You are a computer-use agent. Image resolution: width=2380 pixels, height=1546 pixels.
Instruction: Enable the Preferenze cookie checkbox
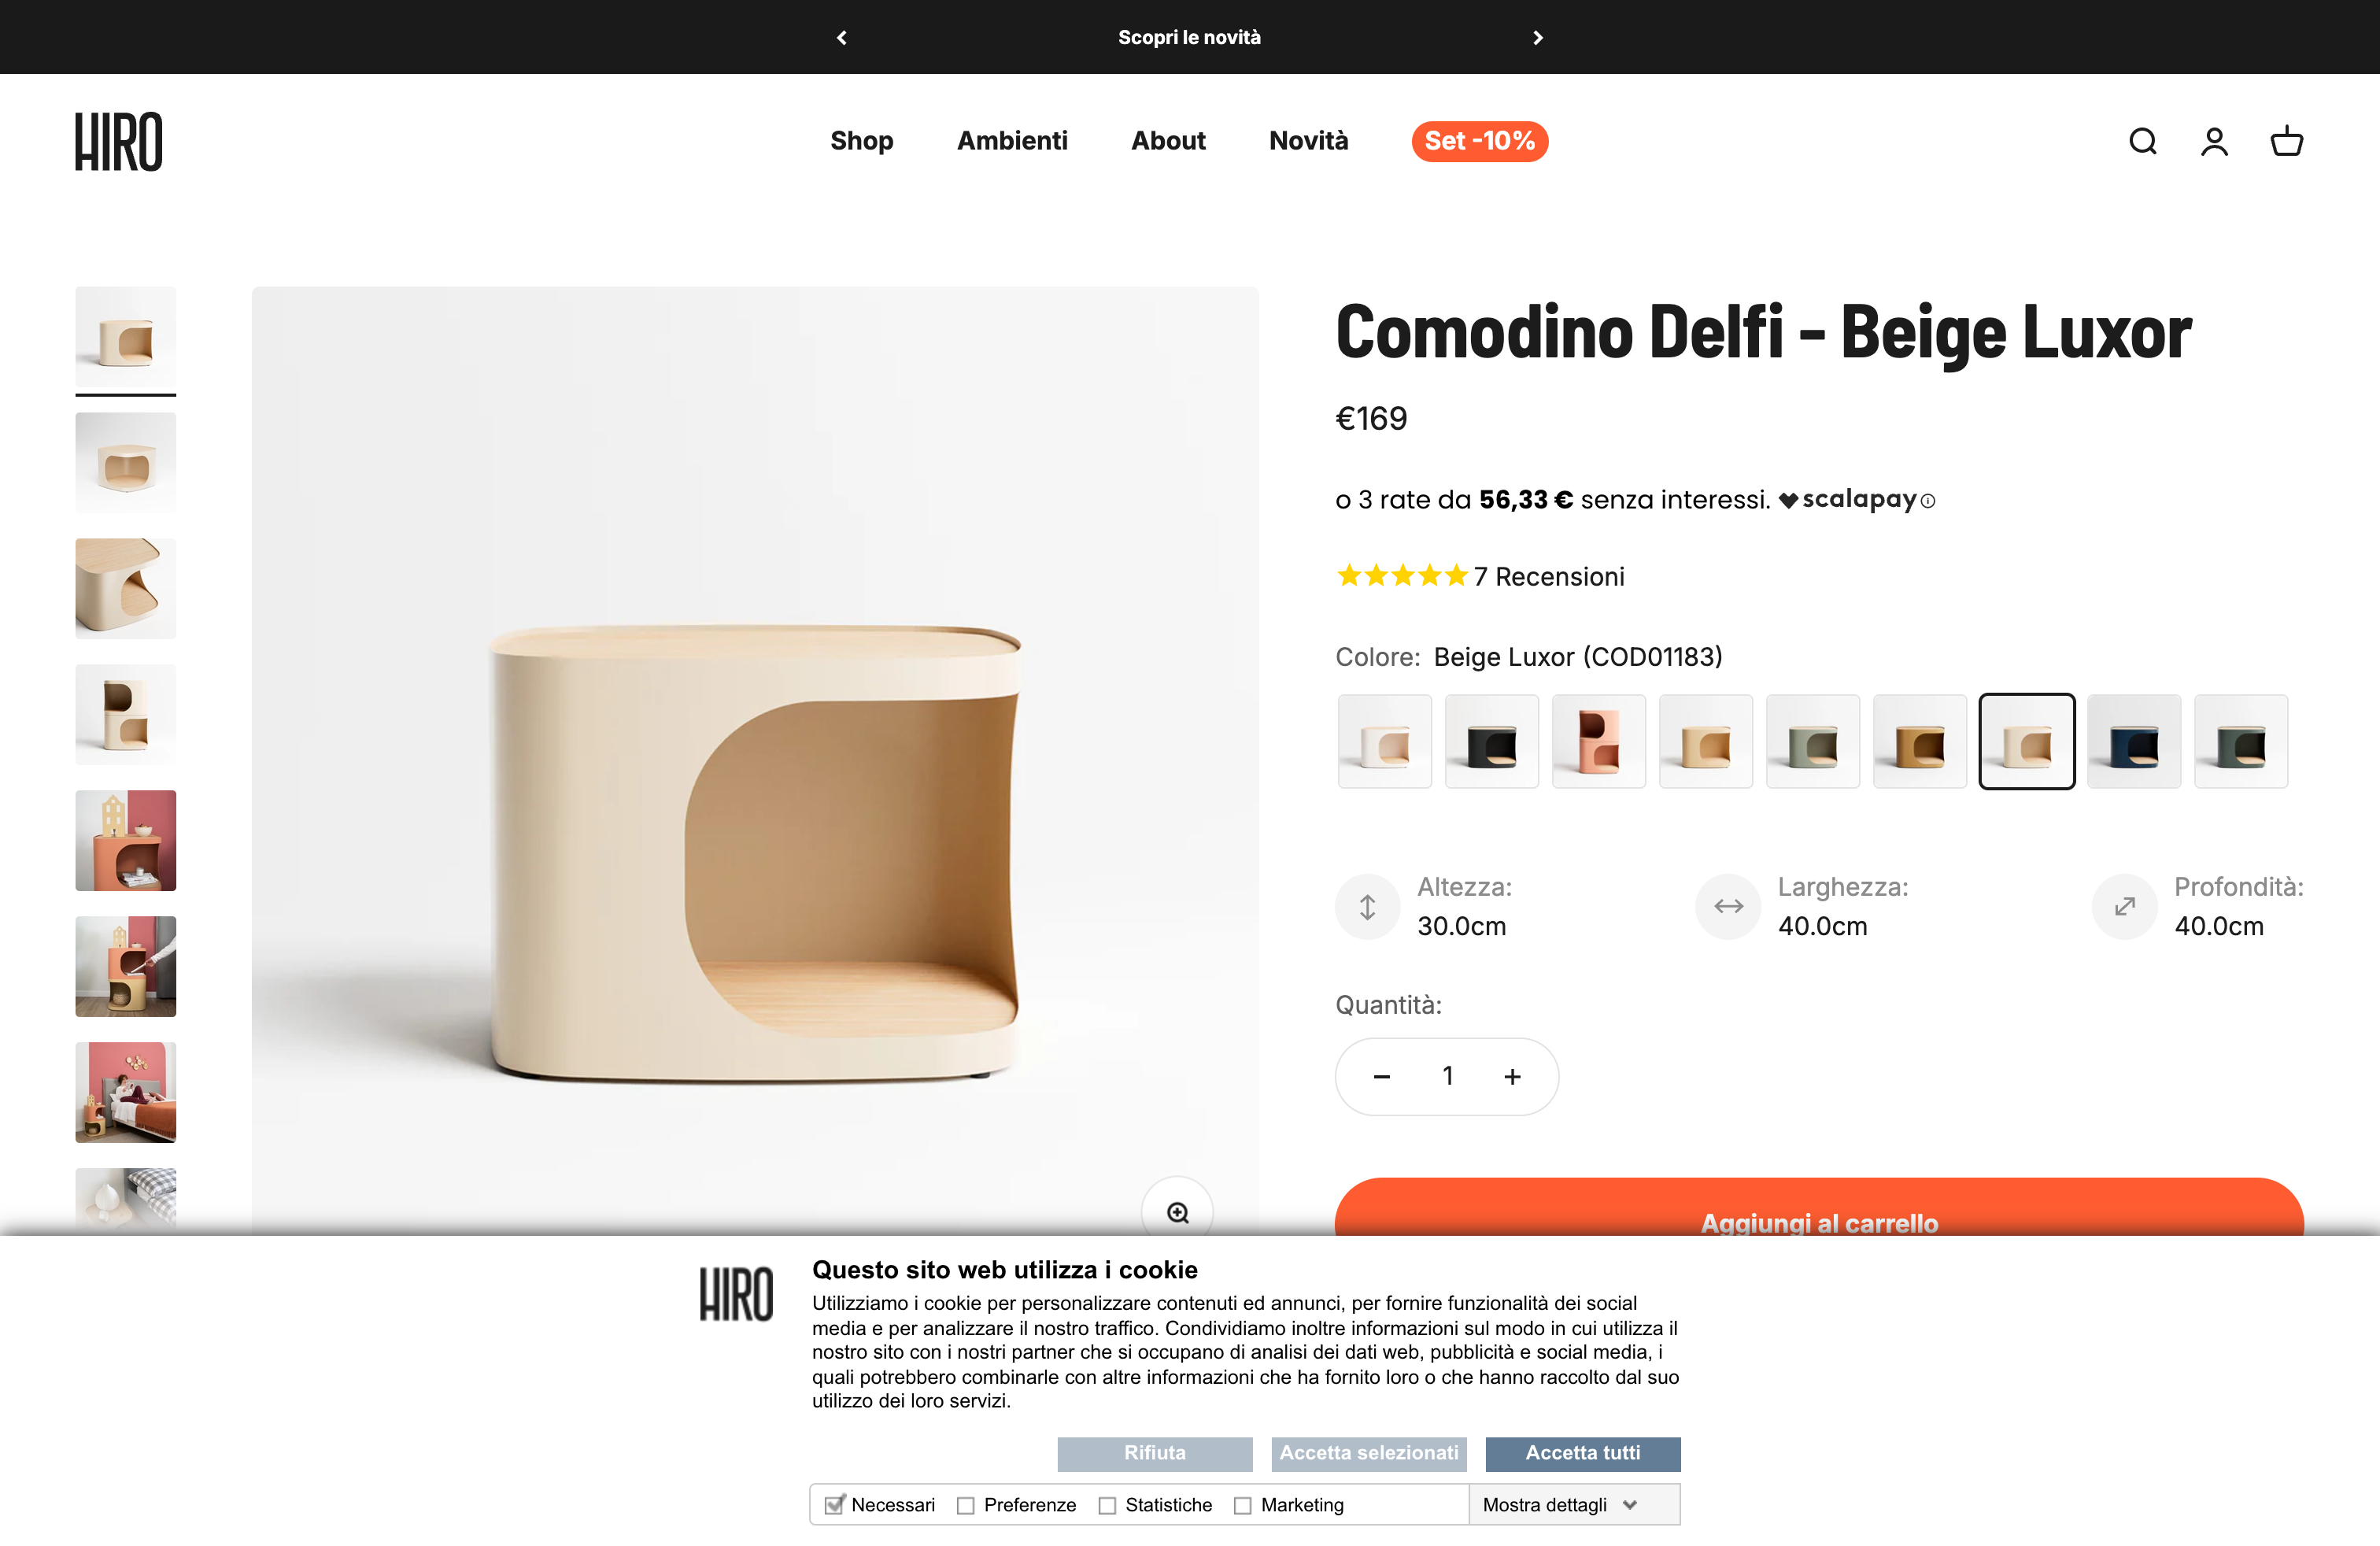pyautogui.click(x=965, y=1506)
